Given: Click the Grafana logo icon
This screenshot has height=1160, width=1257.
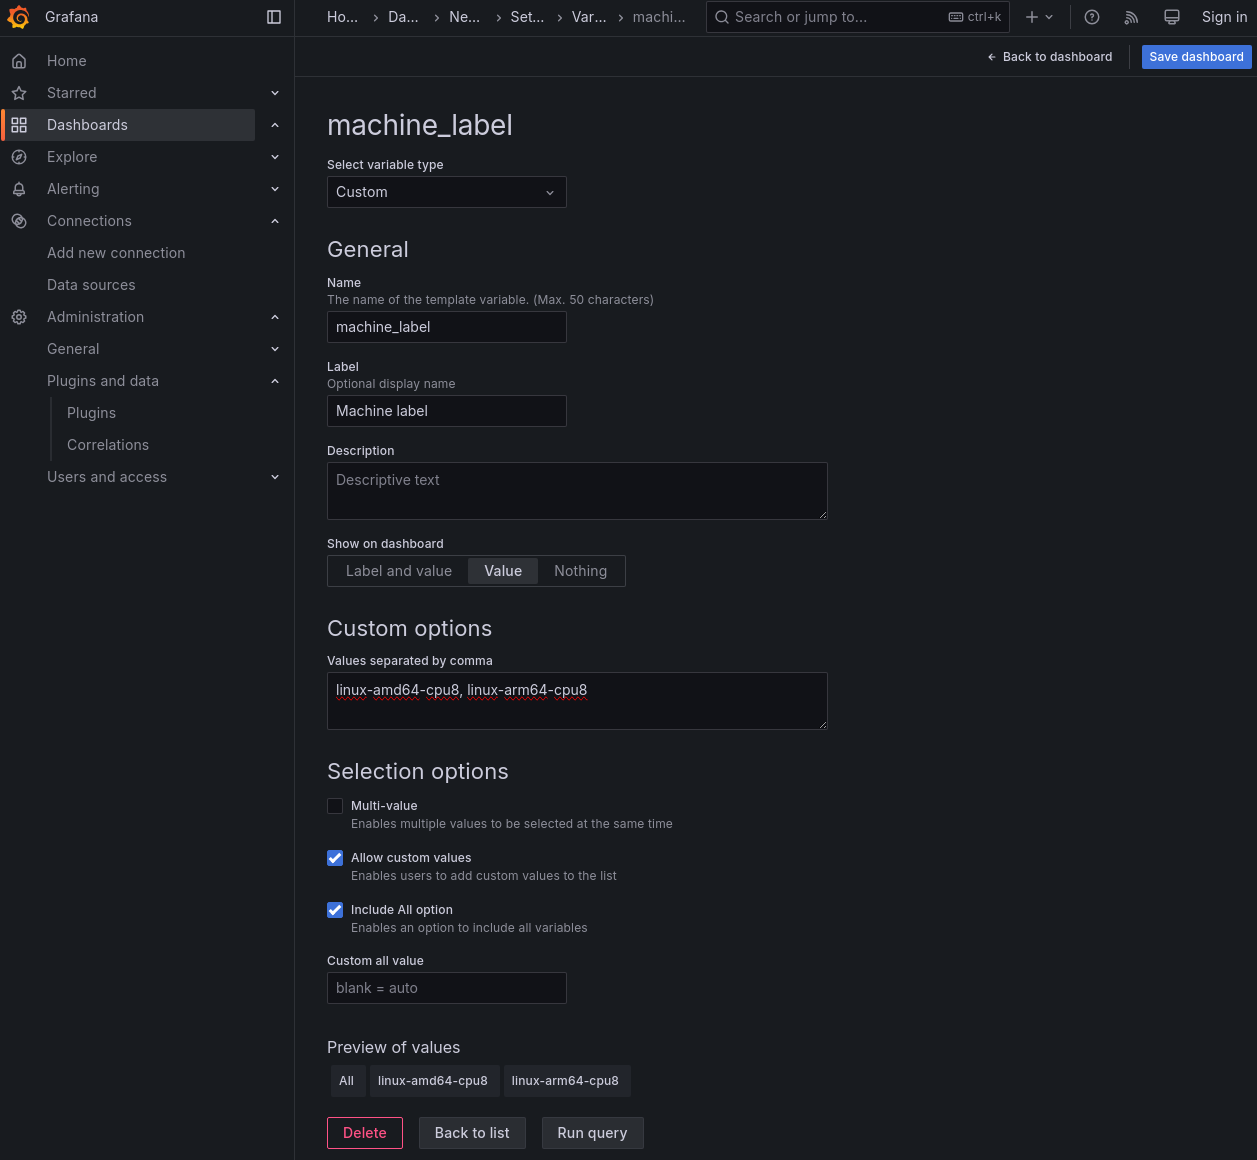Looking at the screenshot, I should (x=19, y=17).
